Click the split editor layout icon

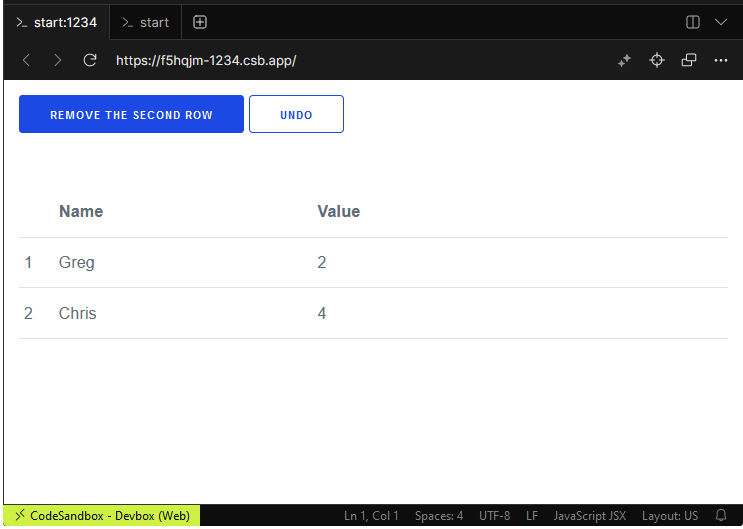tap(693, 22)
